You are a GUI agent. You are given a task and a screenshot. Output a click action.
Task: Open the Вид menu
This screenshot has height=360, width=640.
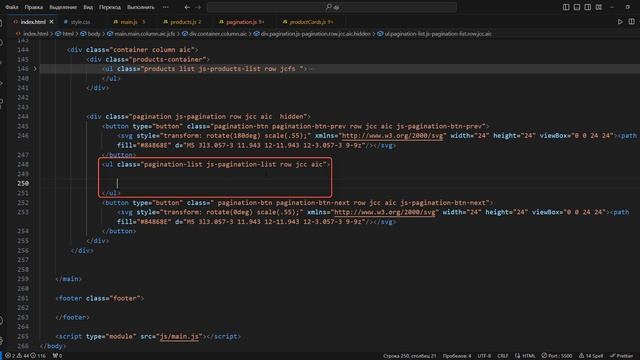click(x=88, y=7)
